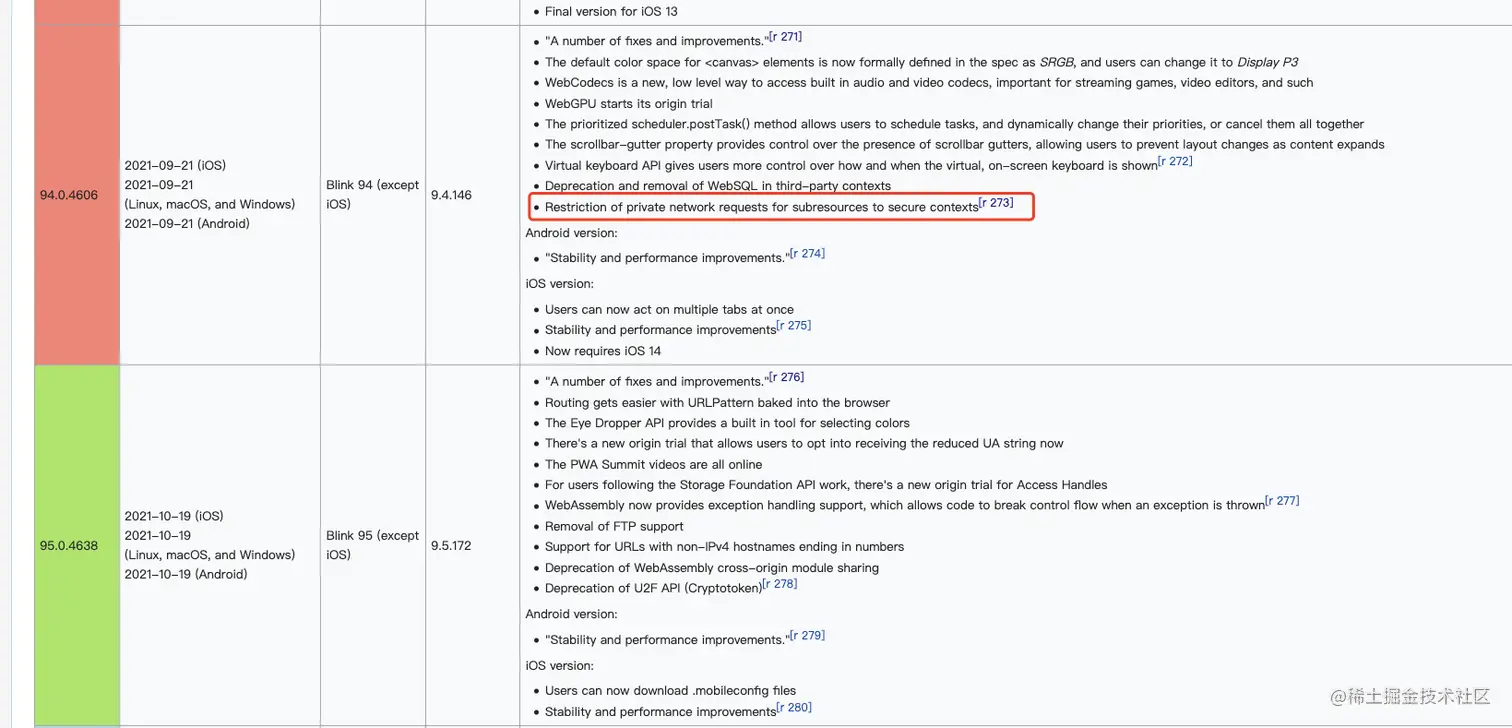1512x728 pixels.
Task: Open reference link r 276
Action: pyautogui.click(x=786, y=378)
